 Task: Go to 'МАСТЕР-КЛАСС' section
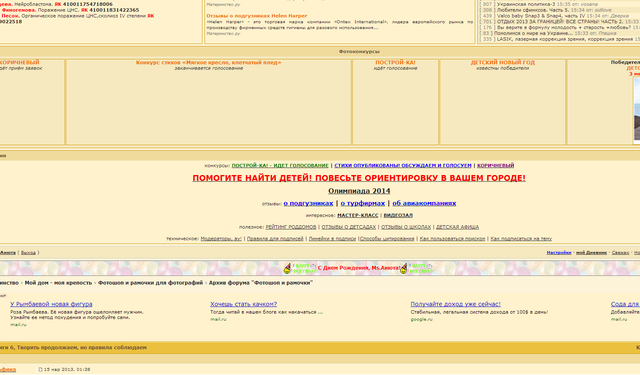tap(358, 215)
